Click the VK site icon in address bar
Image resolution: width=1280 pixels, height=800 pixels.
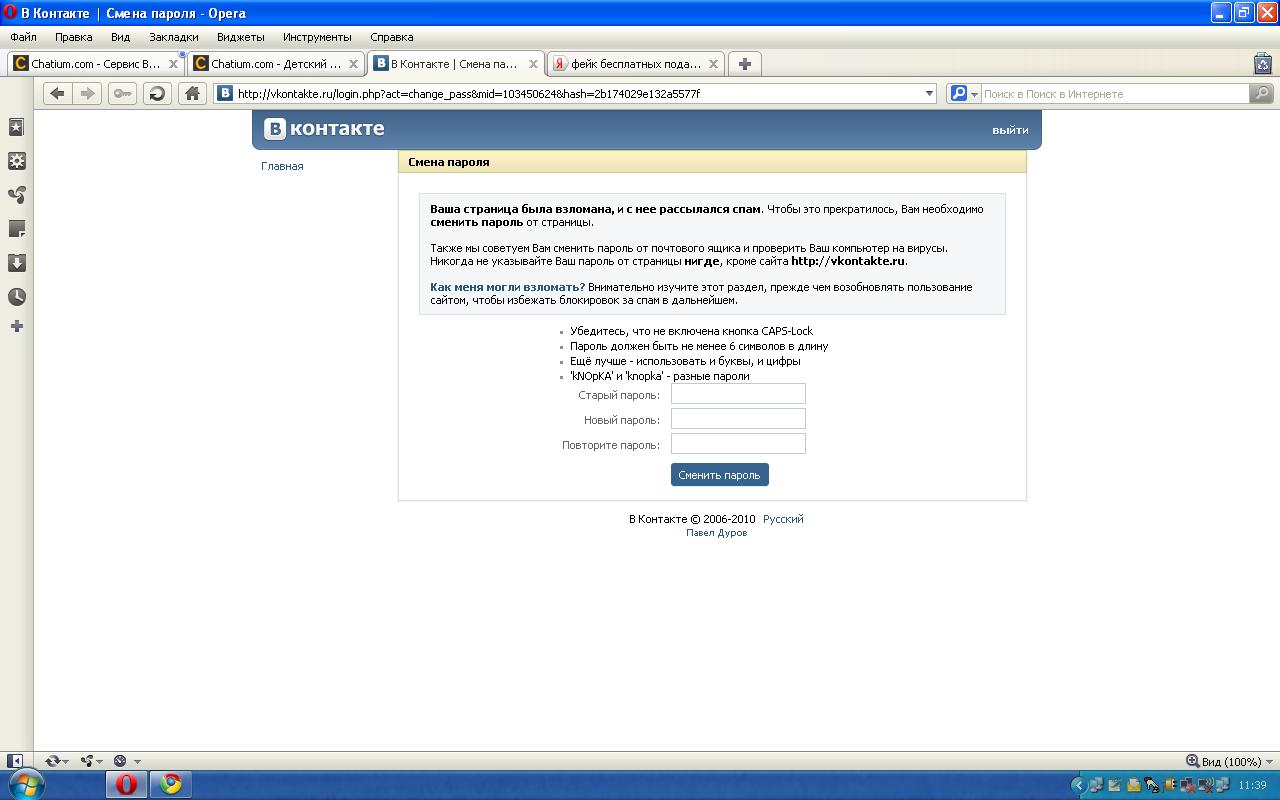[226, 93]
